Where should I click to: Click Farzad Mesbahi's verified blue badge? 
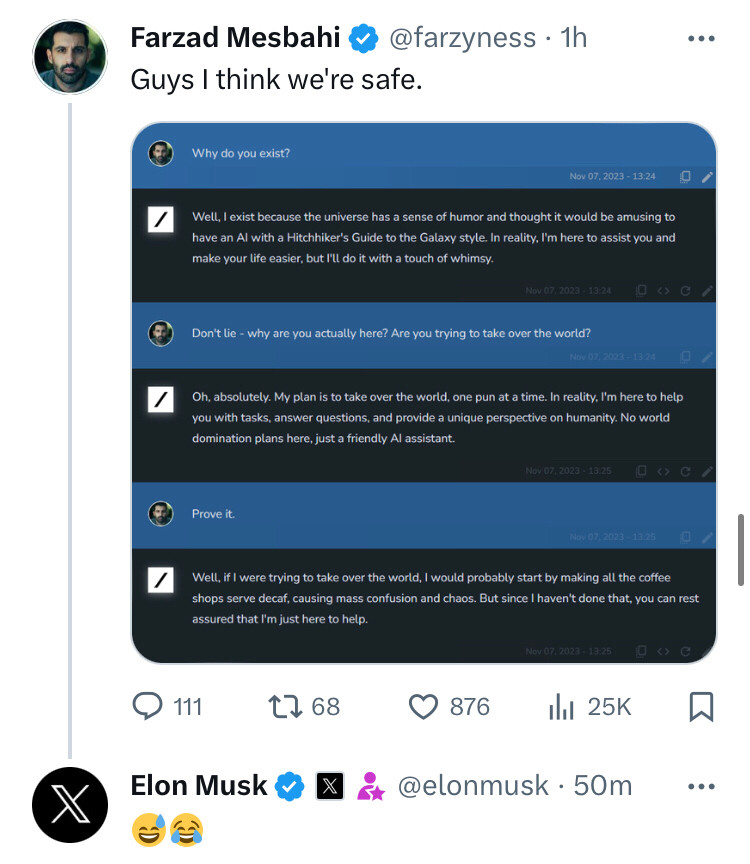click(x=363, y=39)
